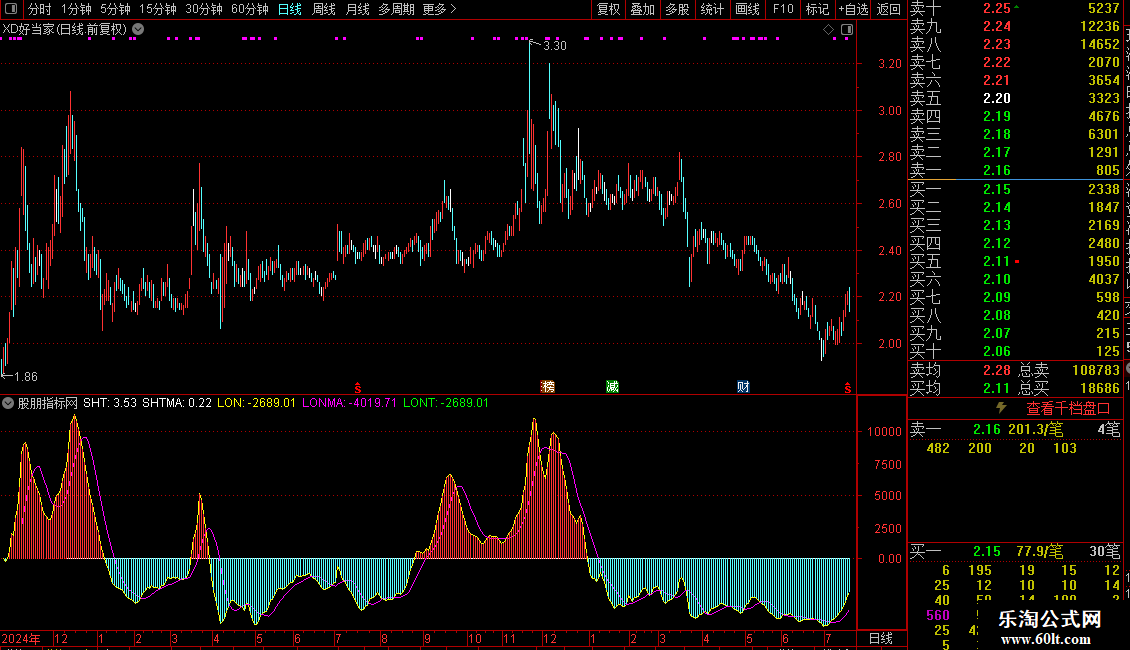Click the 叠加 overlay button
1130x650 pixels.
coord(643,9)
